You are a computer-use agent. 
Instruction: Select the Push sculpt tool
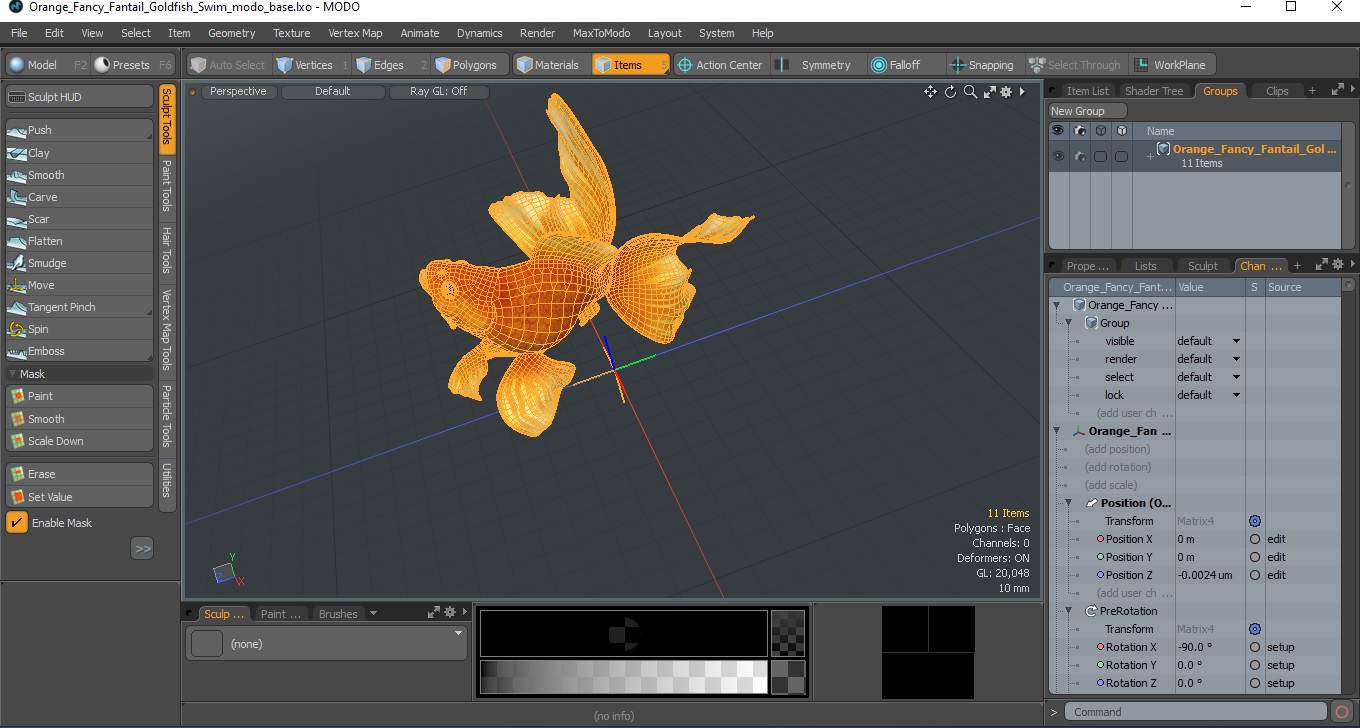pos(79,130)
